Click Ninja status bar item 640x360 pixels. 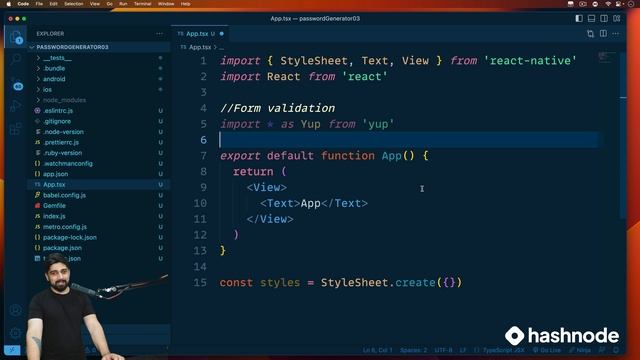pos(580,350)
